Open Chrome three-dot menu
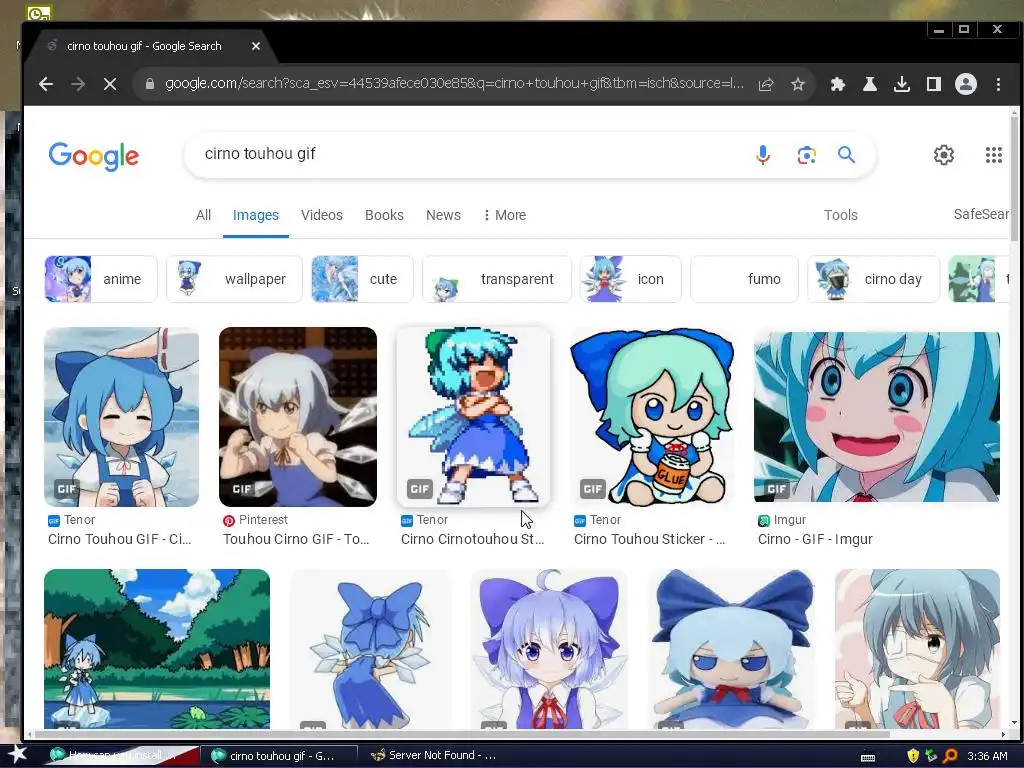Screen dimensions: 1024x768 click(x=998, y=84)
